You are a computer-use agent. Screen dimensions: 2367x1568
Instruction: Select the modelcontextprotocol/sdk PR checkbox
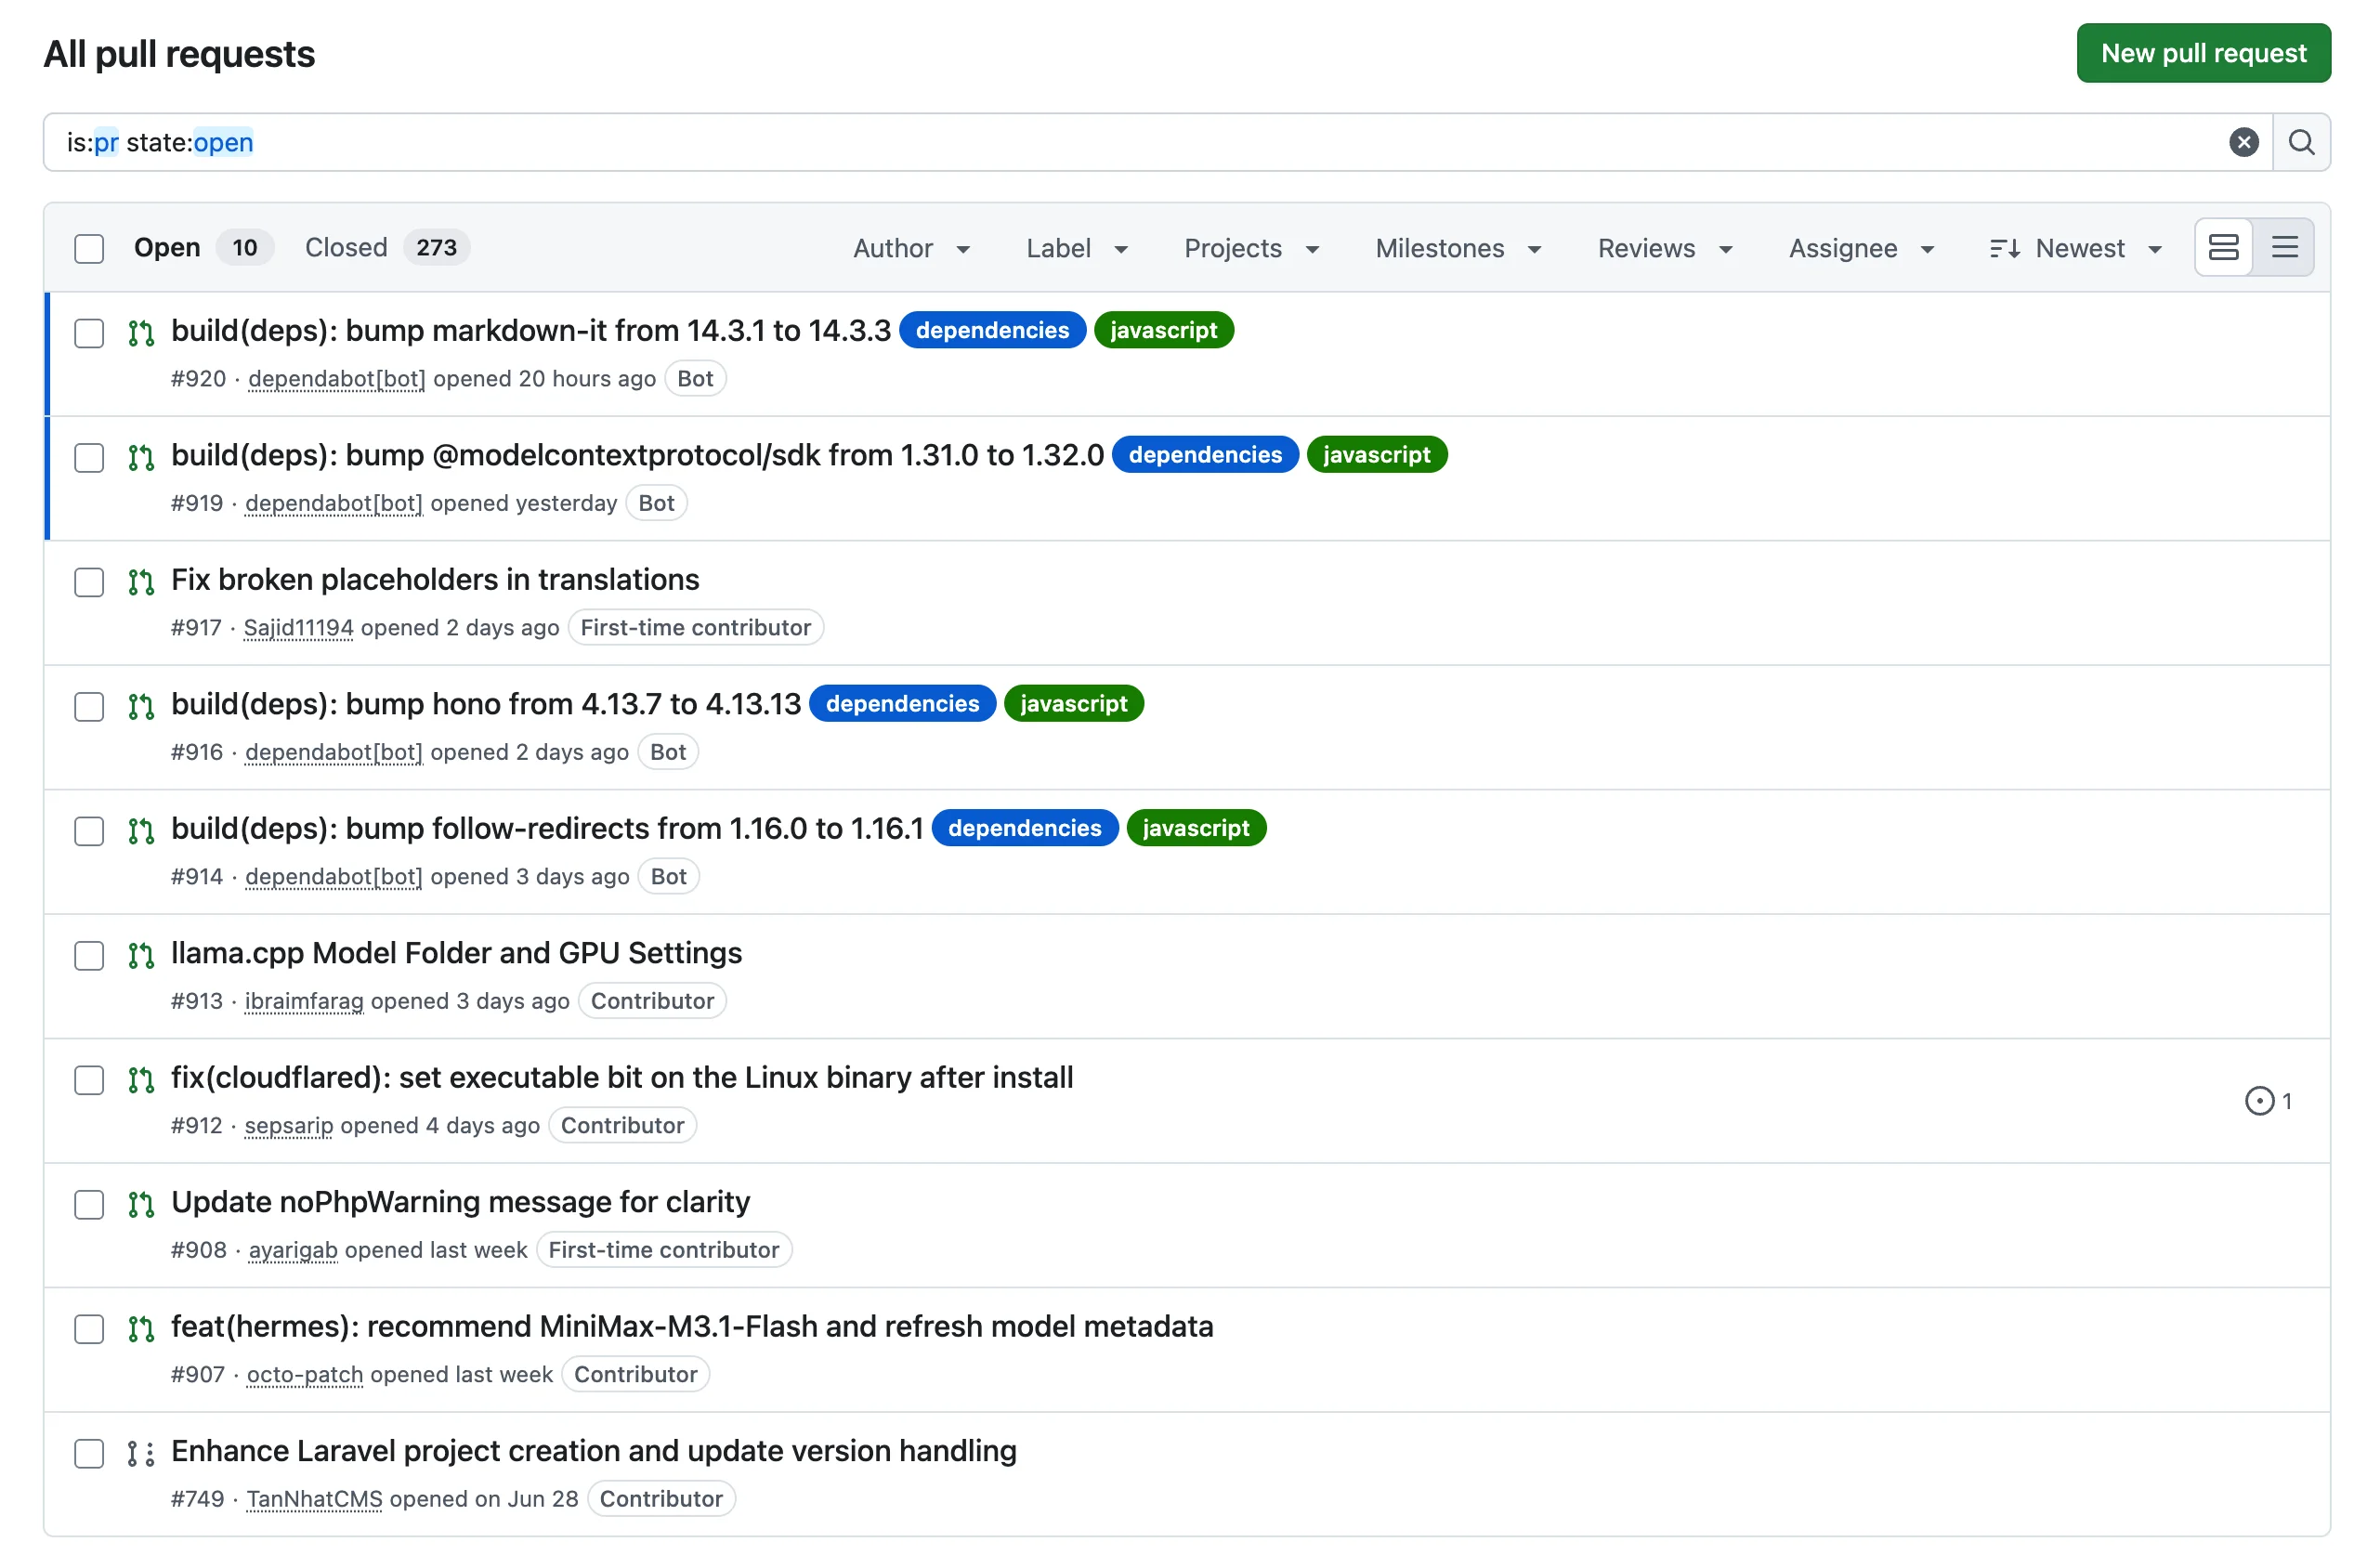[89, 458]
